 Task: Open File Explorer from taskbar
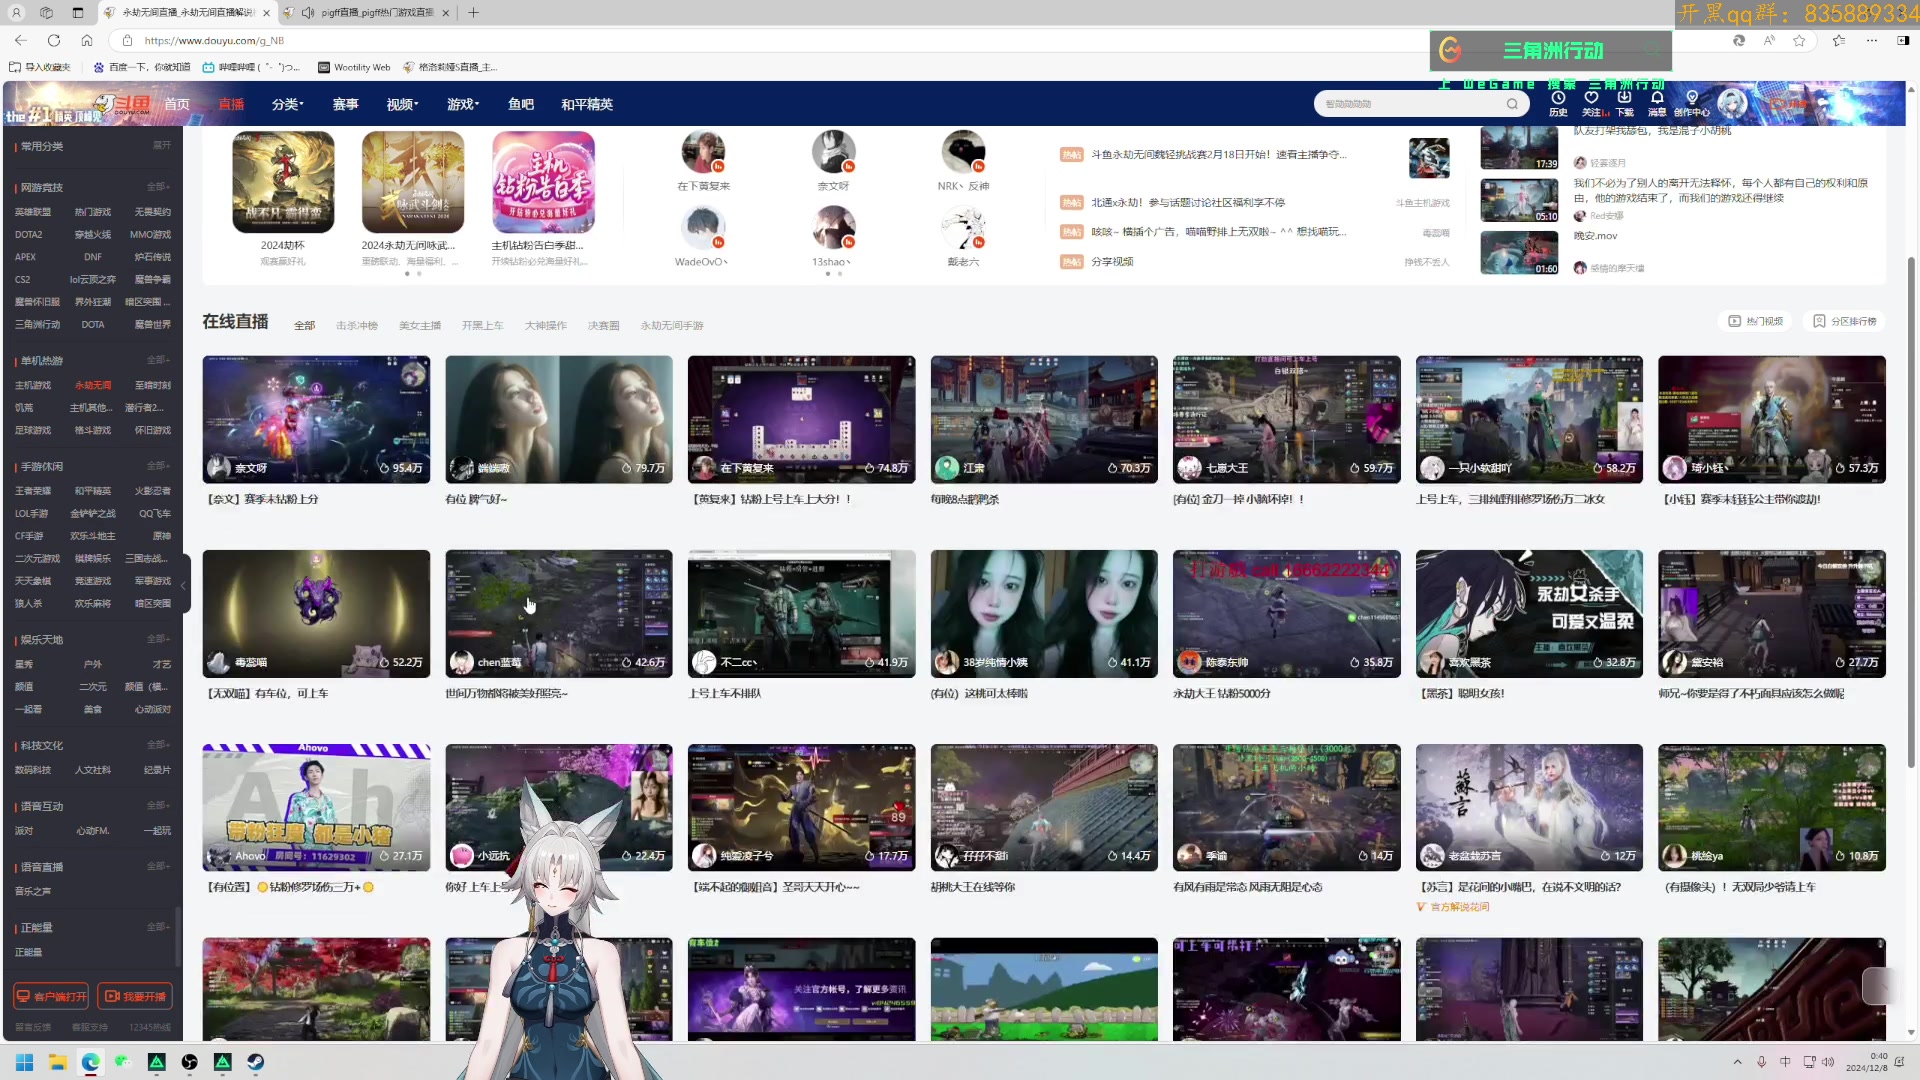[58, 1062]
